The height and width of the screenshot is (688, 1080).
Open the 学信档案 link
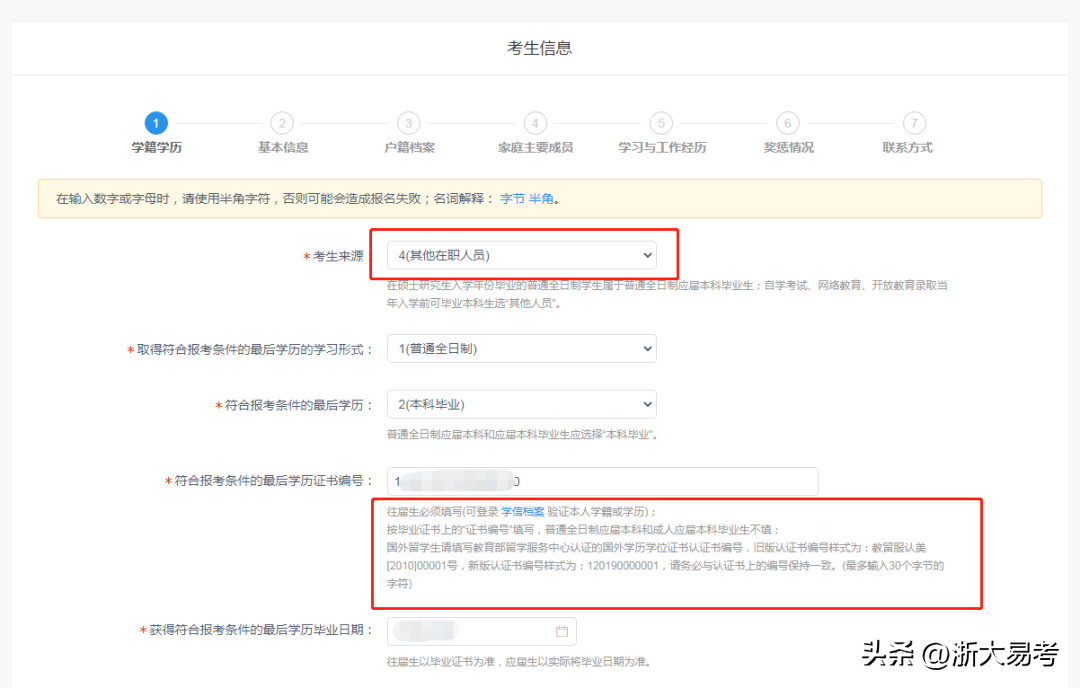tap(522, 512)
